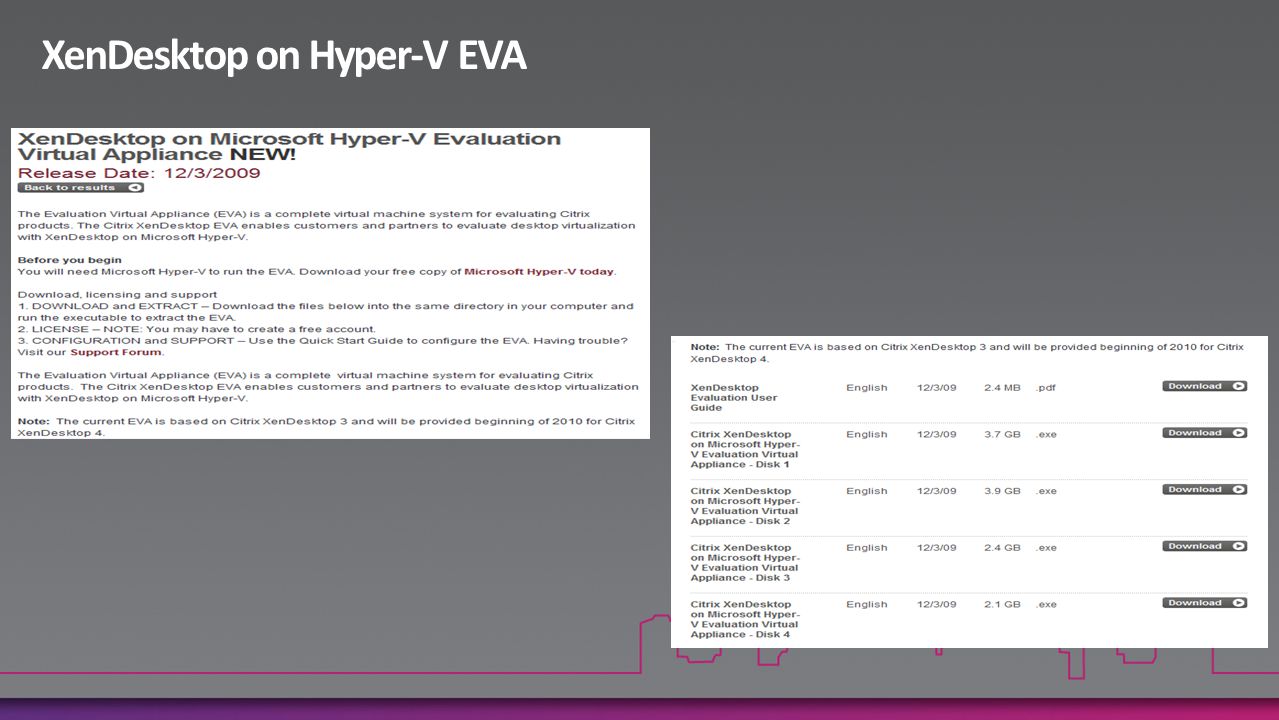Click the Back to results button
Image resolution: width=1279 pixels, height=720 pixels.
tap(81, 188)
